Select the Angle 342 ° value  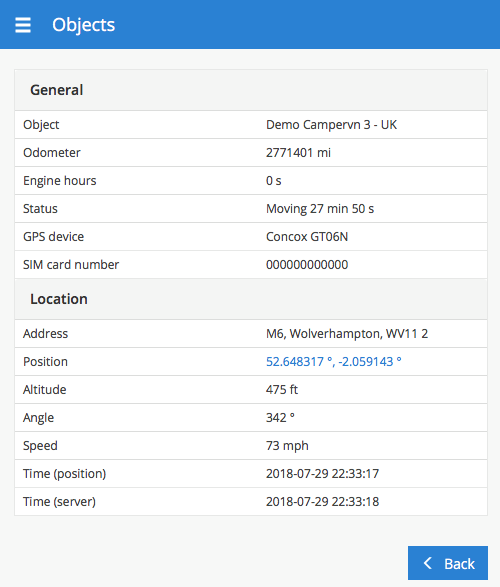[x=280, y=417]
